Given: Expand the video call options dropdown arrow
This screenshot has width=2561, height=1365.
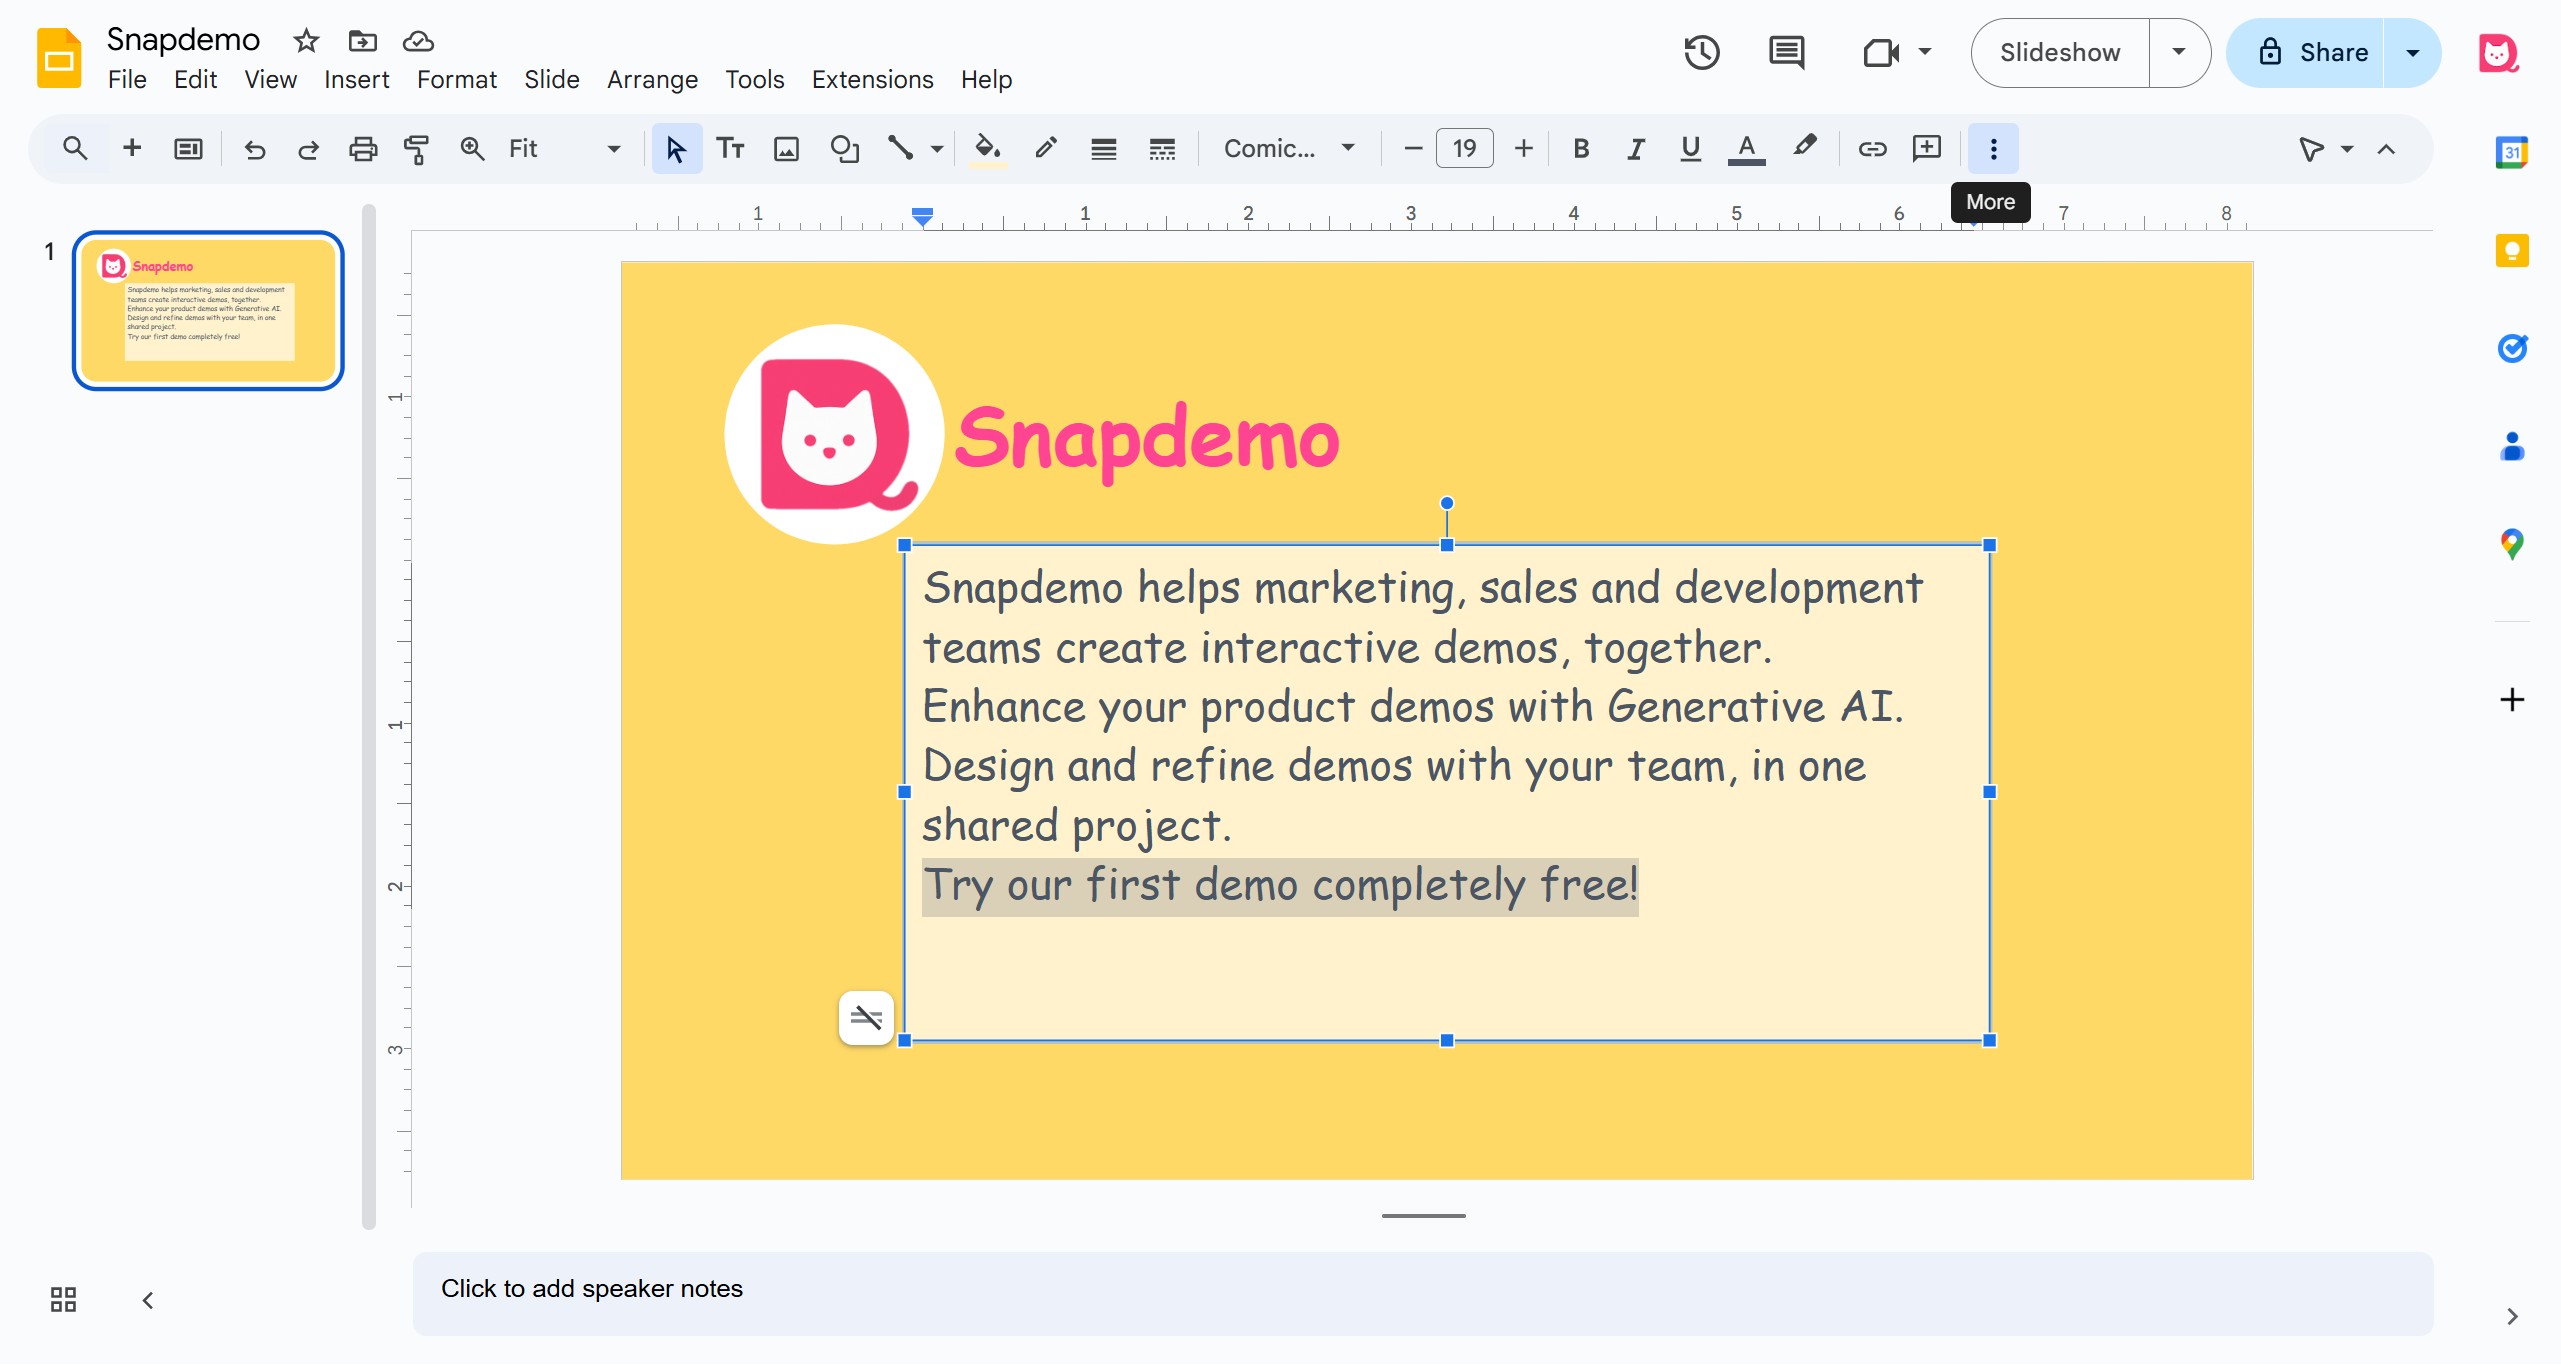Looking at the screenshot, I should pos(1925,52).
